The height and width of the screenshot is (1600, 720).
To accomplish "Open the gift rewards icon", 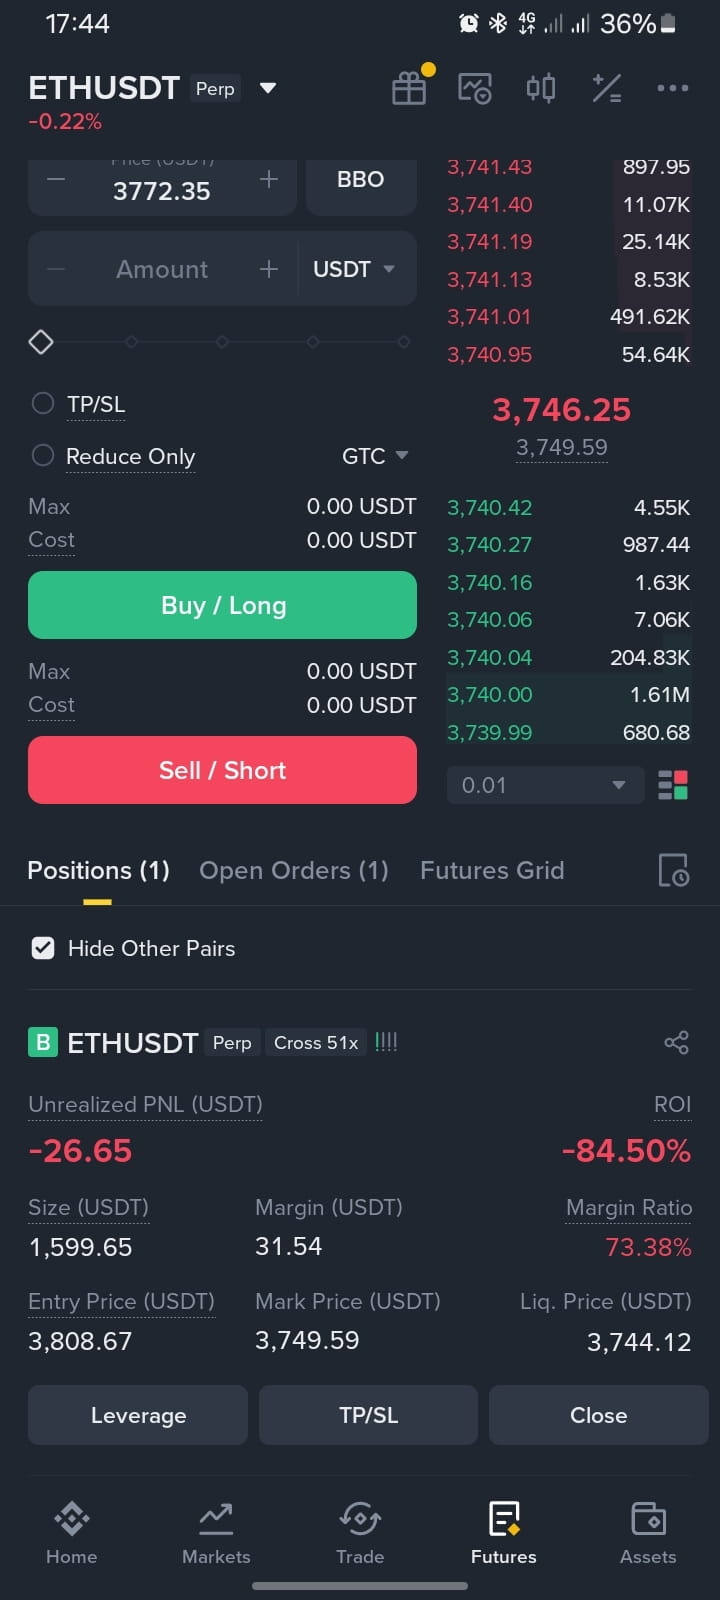I will click(x=409, y=88).
